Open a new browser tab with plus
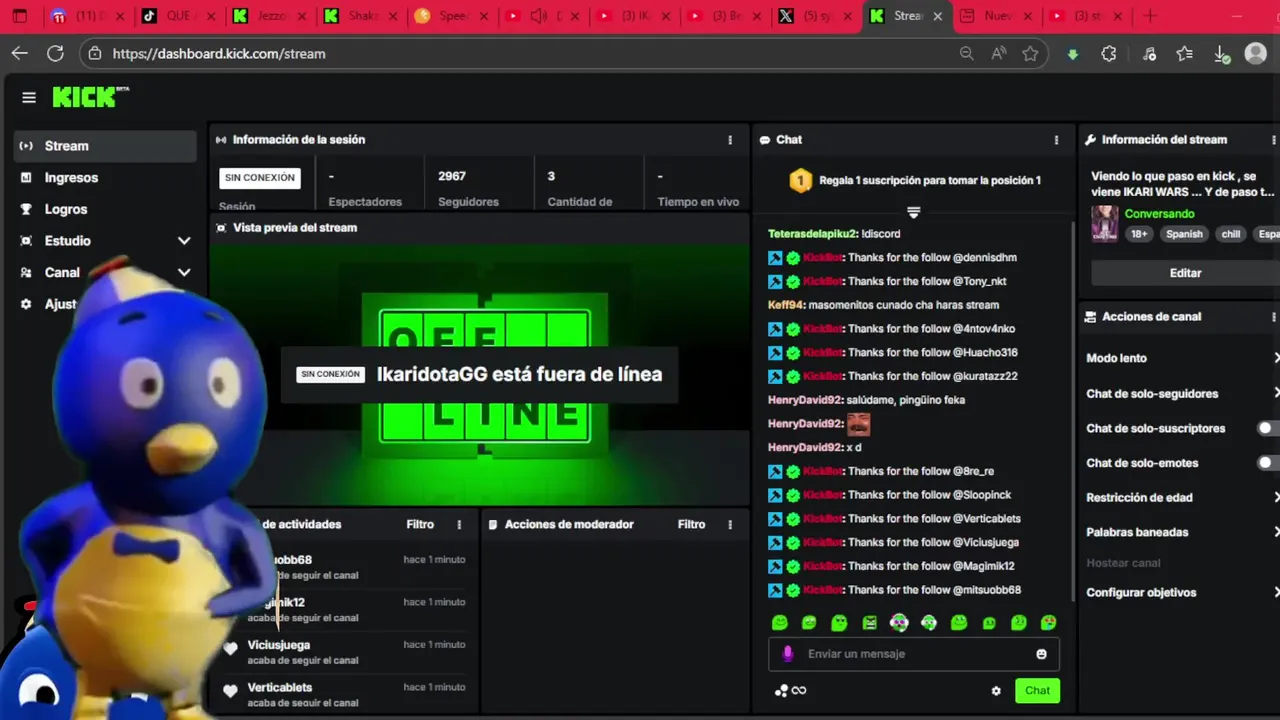The image size is (1280, 720). (1150, 16)
